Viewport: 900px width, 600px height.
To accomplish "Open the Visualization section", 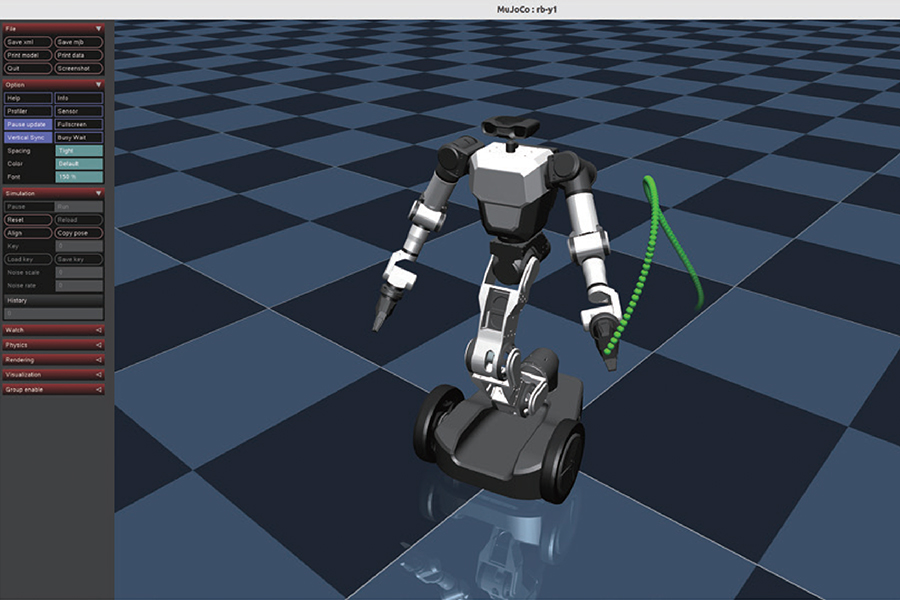I will (x=53, y=374).
